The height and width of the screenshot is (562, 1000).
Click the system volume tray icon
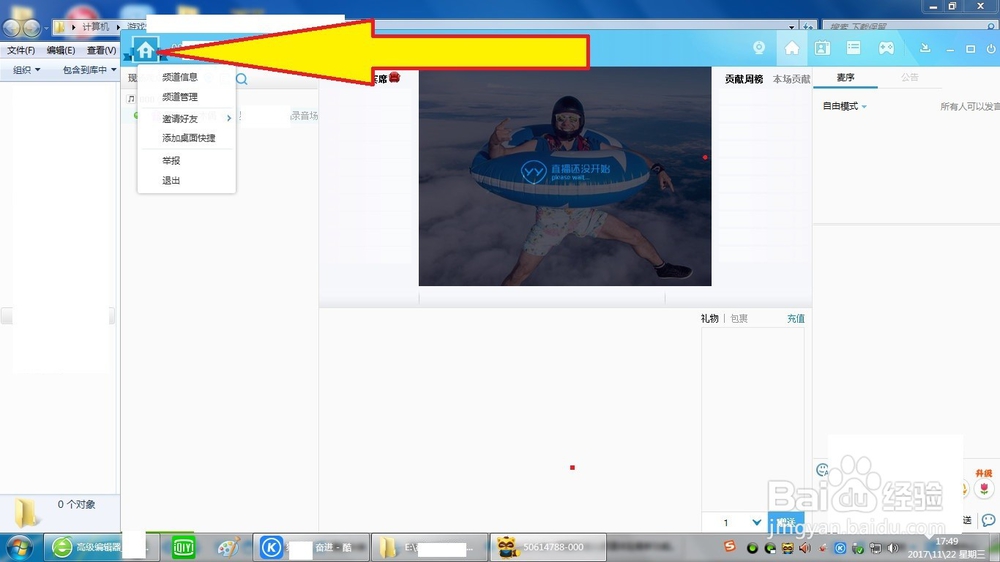893,548
